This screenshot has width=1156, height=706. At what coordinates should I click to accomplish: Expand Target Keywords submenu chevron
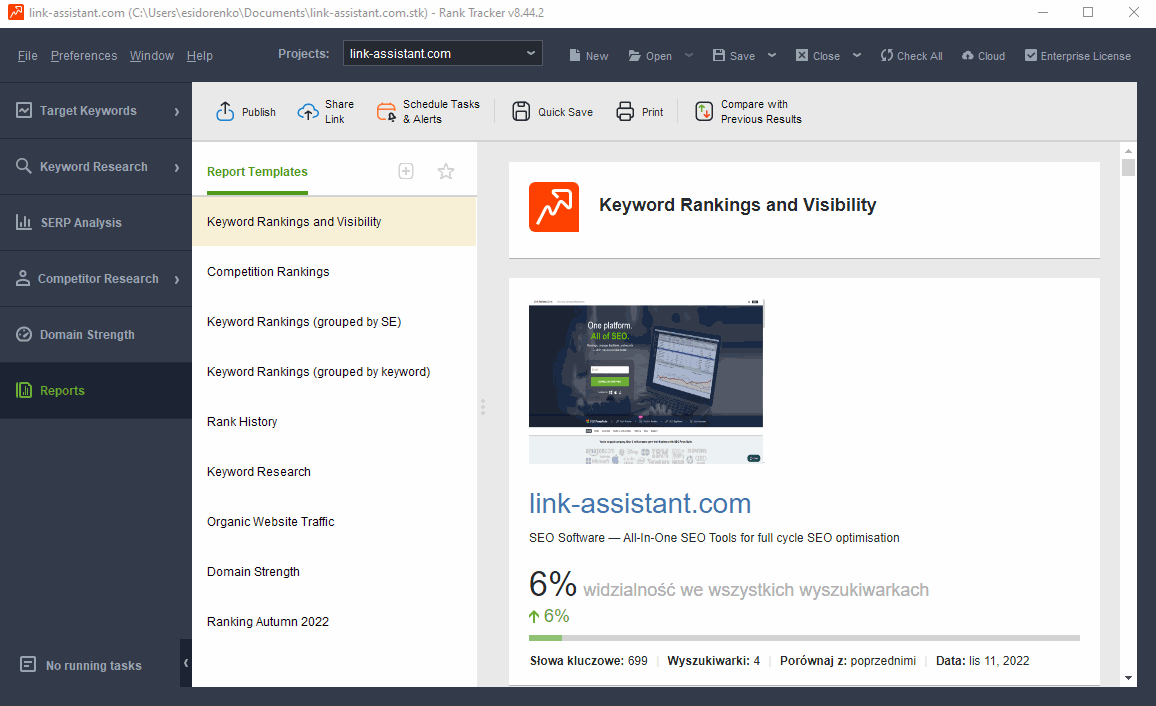[177, 111]
